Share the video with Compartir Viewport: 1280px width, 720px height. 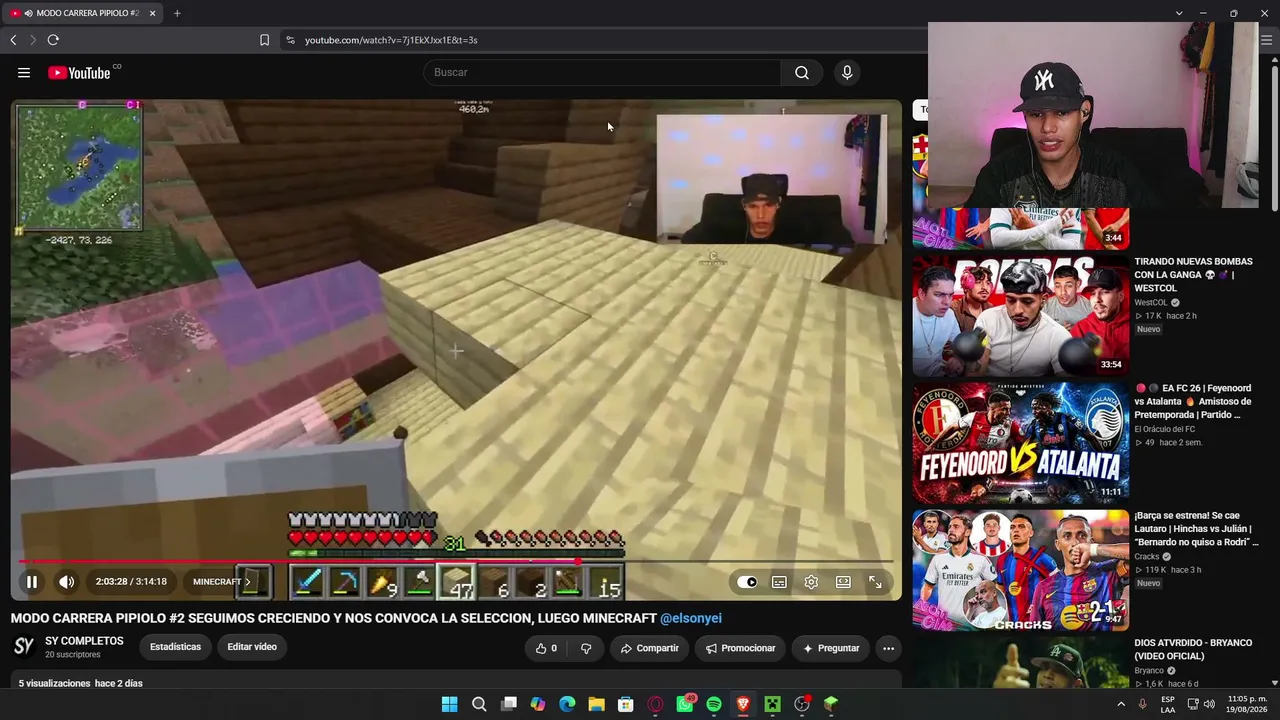point(649,648)
